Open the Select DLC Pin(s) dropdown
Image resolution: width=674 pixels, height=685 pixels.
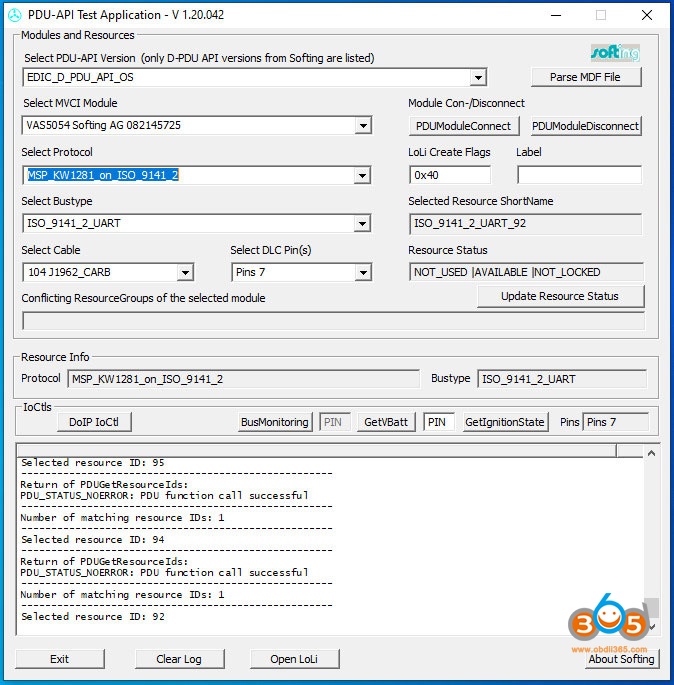tap(362, 272)
